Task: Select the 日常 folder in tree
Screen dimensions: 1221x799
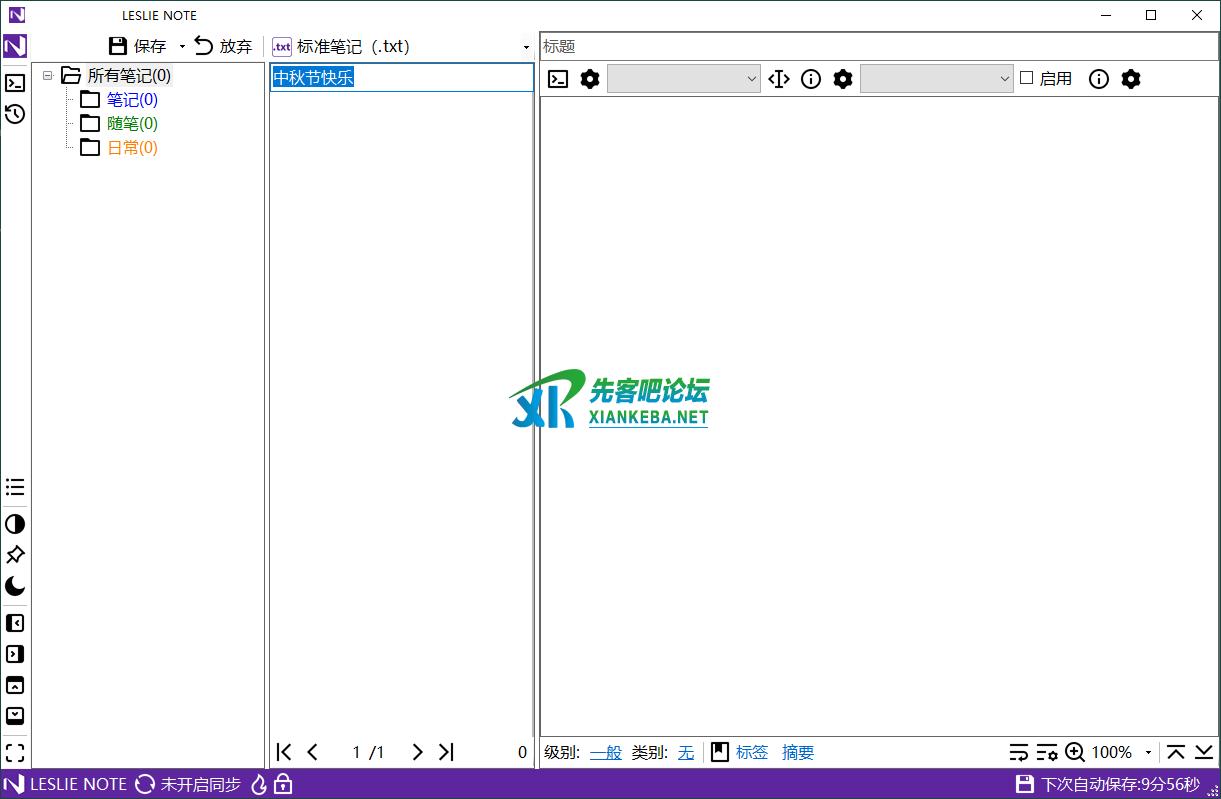Action: [132, 148]
